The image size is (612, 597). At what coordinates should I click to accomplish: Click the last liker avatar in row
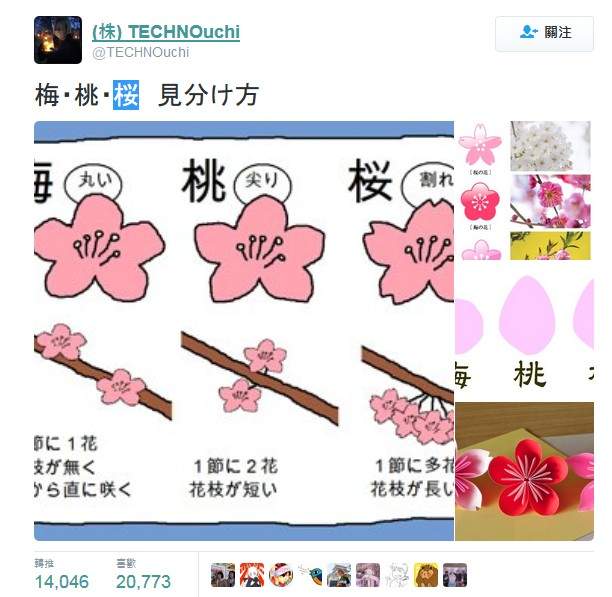click(x=455, y=575)
